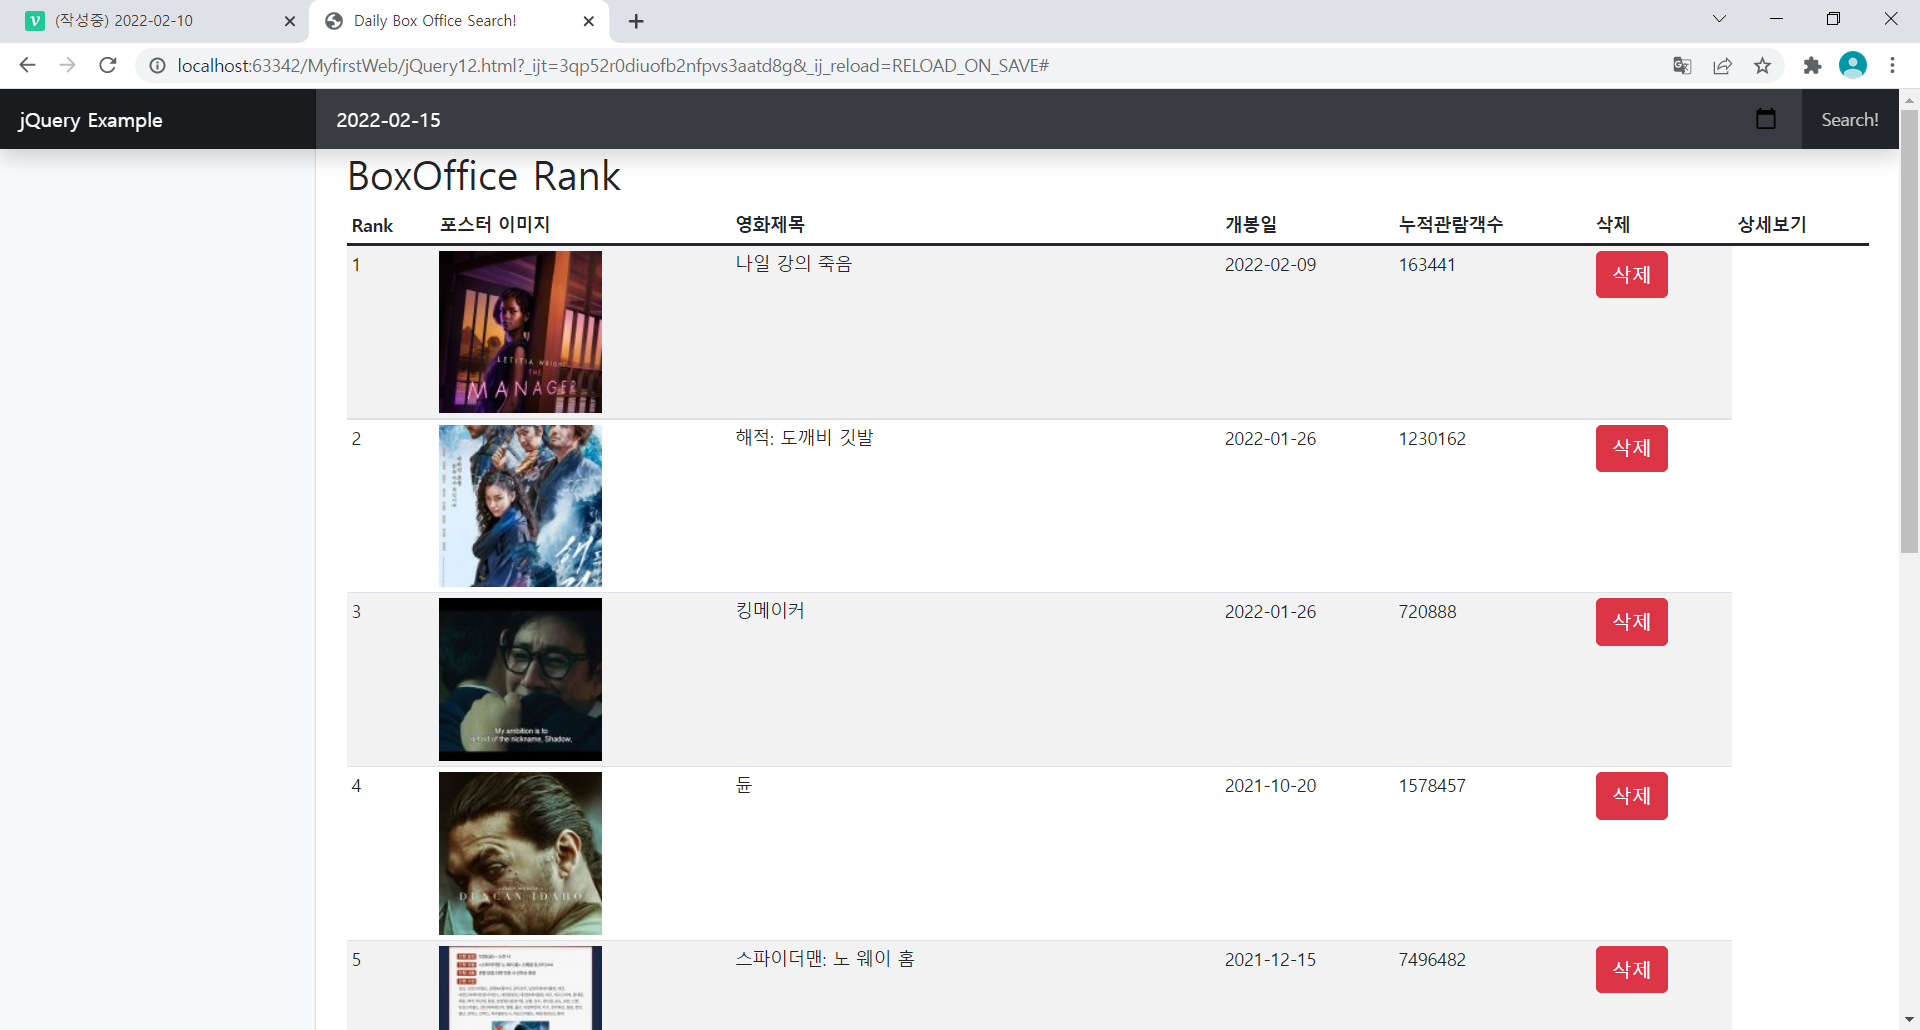Expand the tab search dropdown arrow
Screen dimensions: 1920x1030
pyautogui.click(x=1719, y=19)
